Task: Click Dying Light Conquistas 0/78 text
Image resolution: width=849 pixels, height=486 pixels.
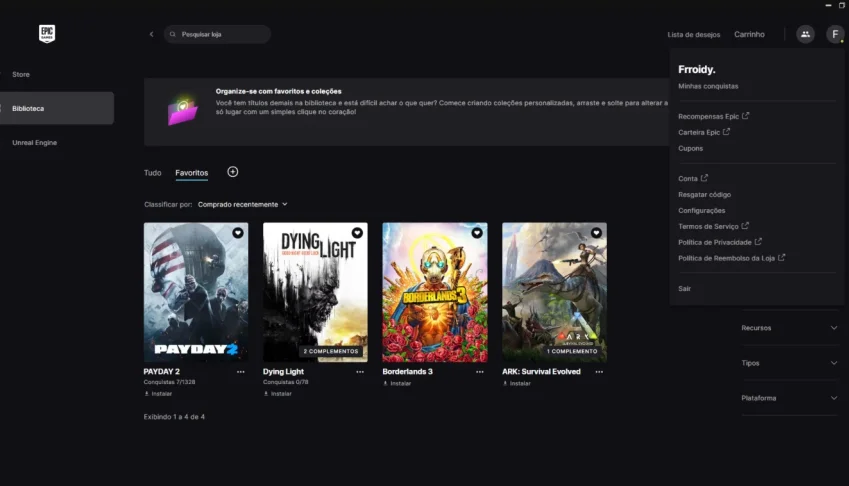Action: 285,382
